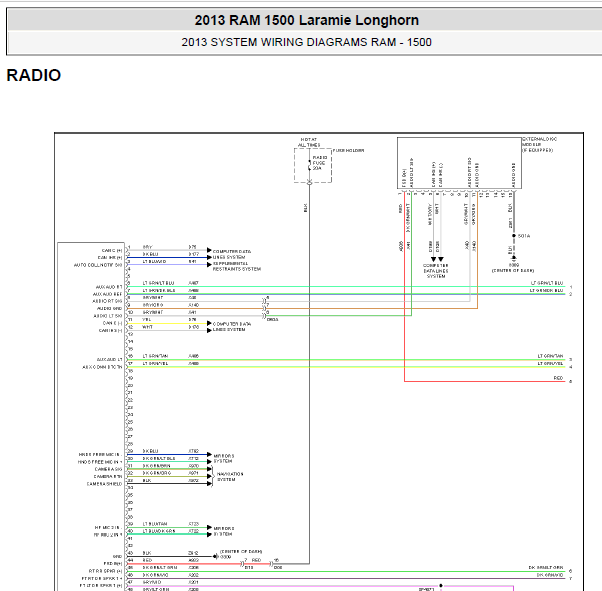Click the 'CAMERA SHIELD' pin label
602x591 pixels.
104,484
